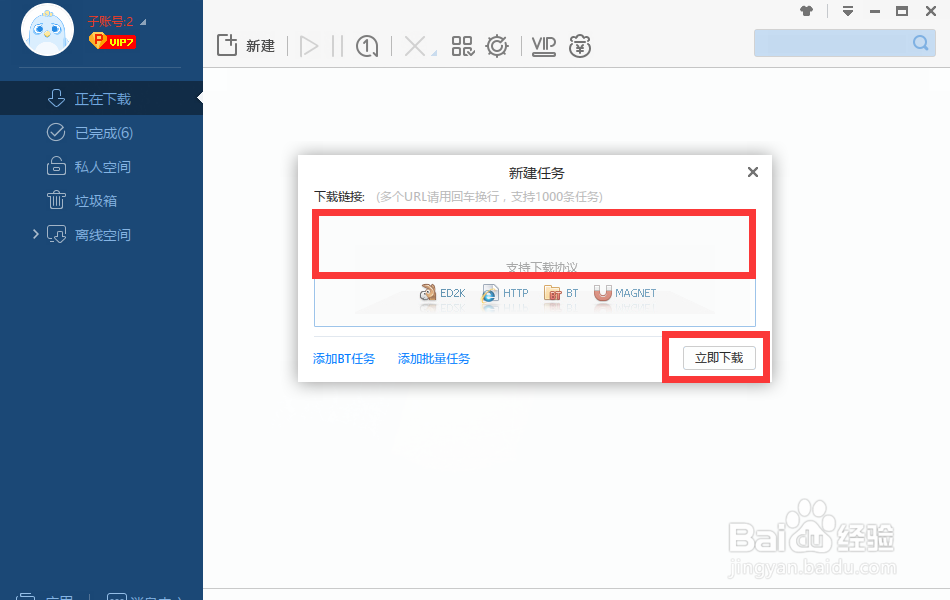
Task: Expand the 离线空间 chevron arrow
Action: coord(36,234)
